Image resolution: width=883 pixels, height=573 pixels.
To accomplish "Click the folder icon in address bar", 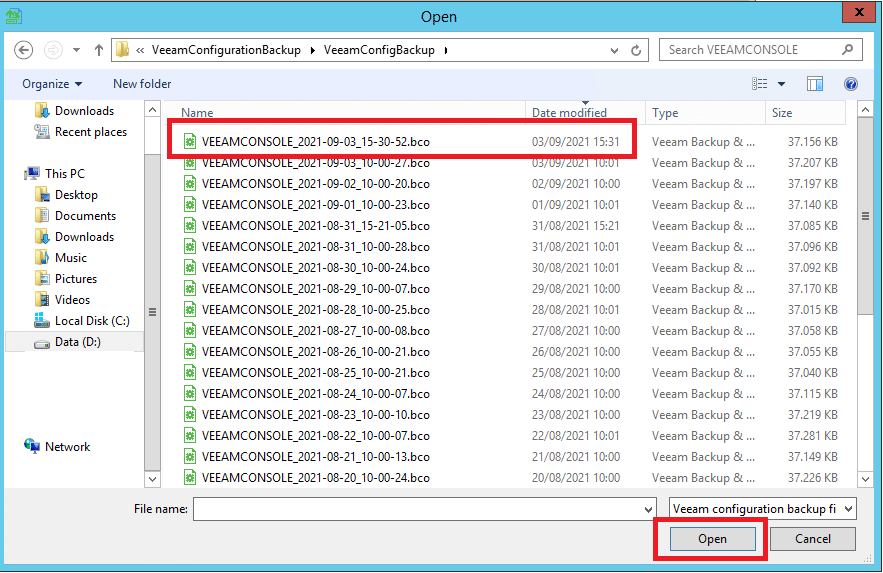I will point(122,50).
